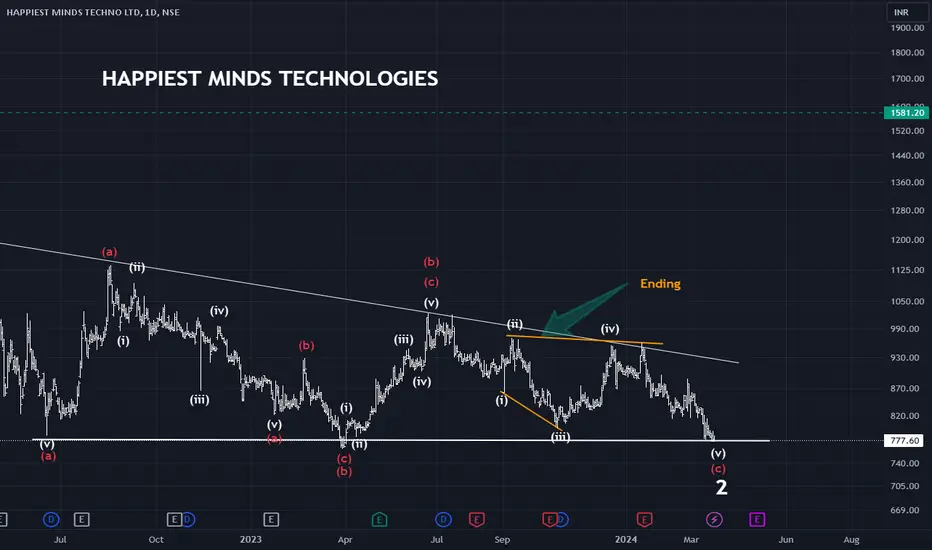
Task: Click the Jun label on time axis
Action: (786, 540)
